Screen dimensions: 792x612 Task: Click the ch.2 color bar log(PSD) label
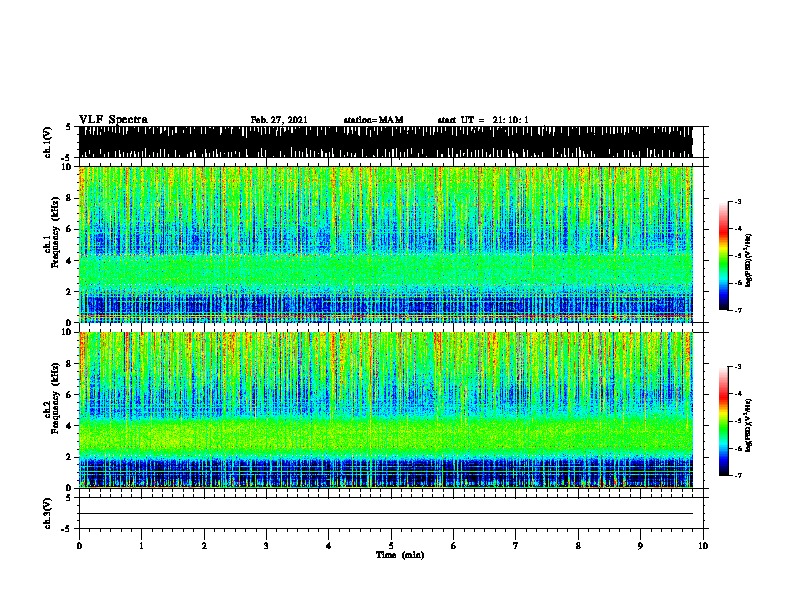click(x=748, y=425)
